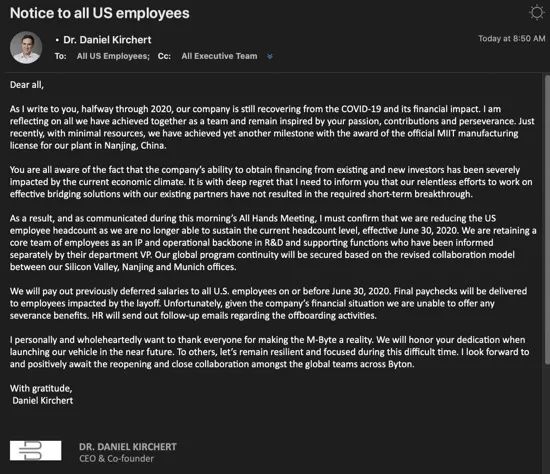The height and width of the screenshot is (474, 550).
Task: Click the With gratitude closing line
Action: click(x=41, y=388)
